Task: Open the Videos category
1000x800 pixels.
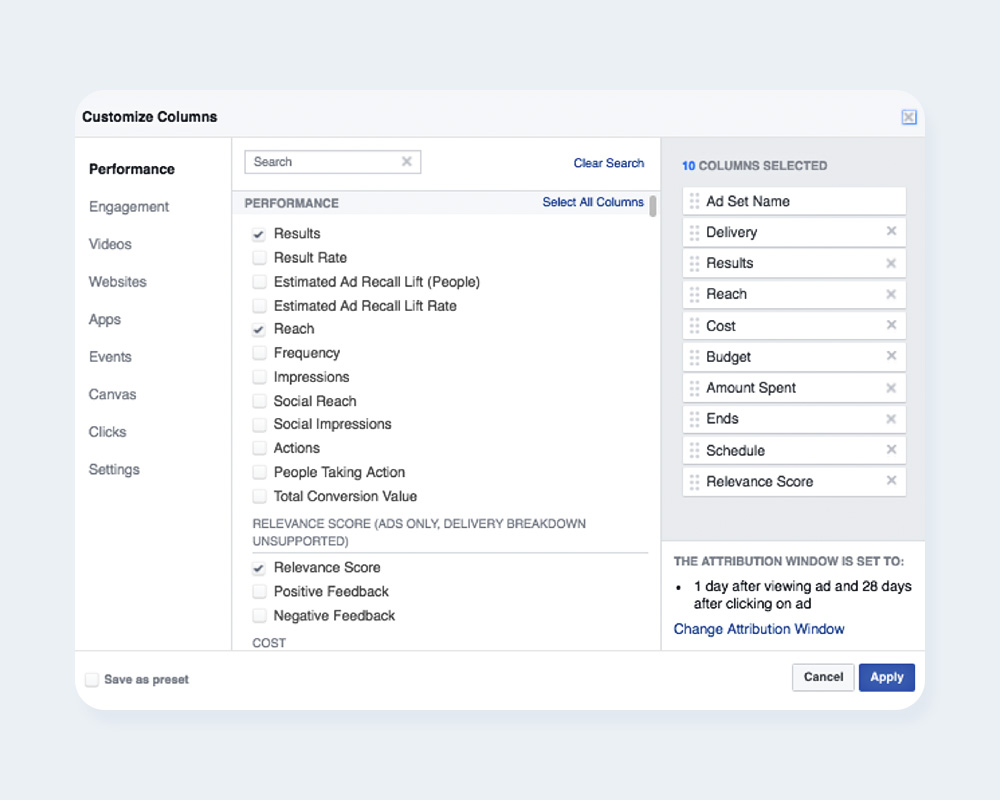Action: tap(110, 244)
